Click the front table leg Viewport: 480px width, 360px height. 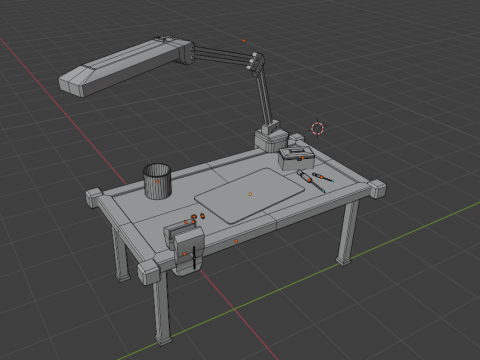162,309
